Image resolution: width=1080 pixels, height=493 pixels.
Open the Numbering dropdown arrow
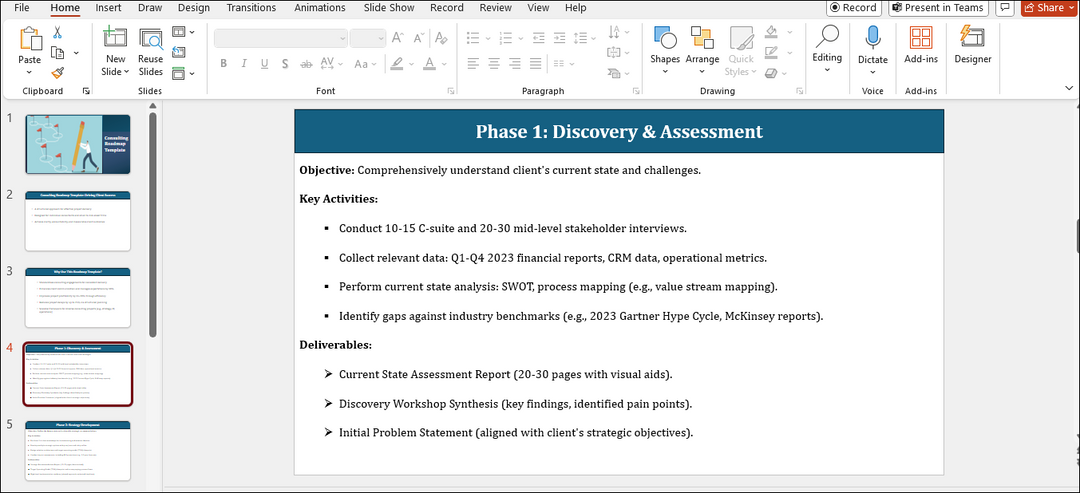(x=522, y=37)
